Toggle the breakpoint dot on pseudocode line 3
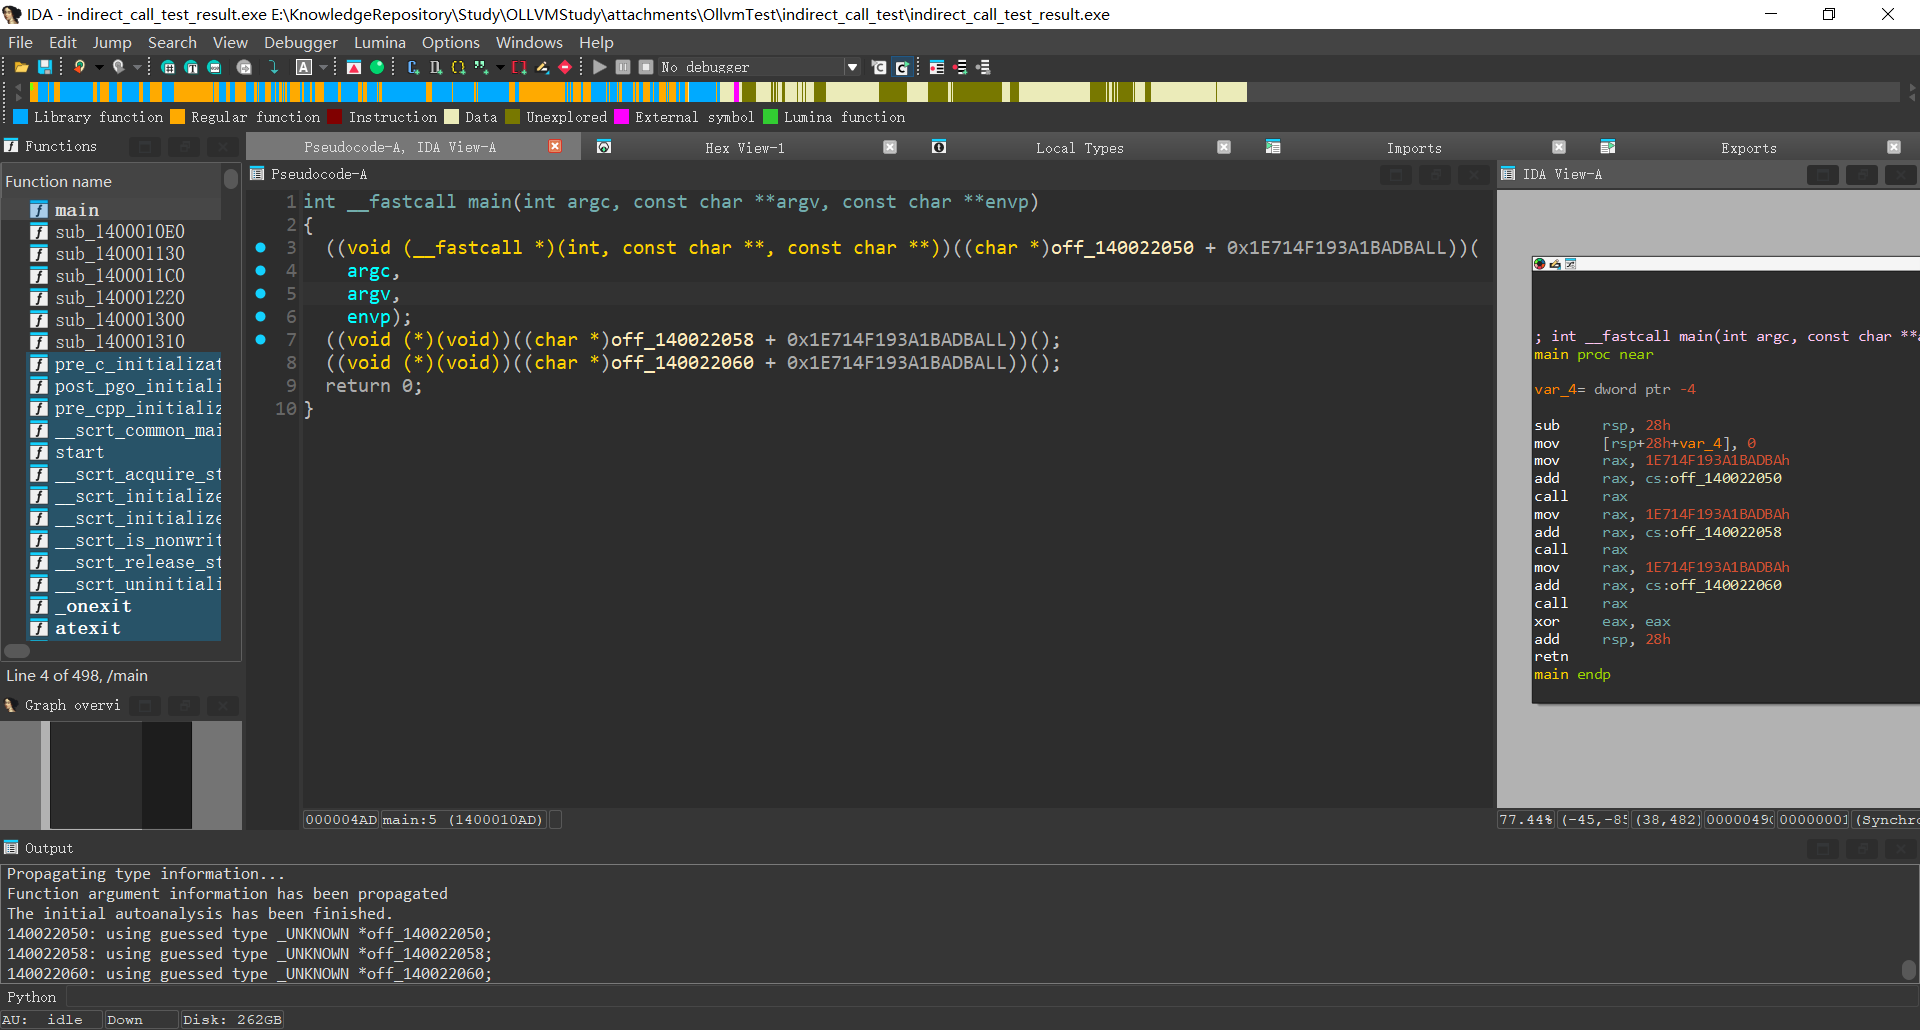The image size is (1920, 1030). pos(260,247)
